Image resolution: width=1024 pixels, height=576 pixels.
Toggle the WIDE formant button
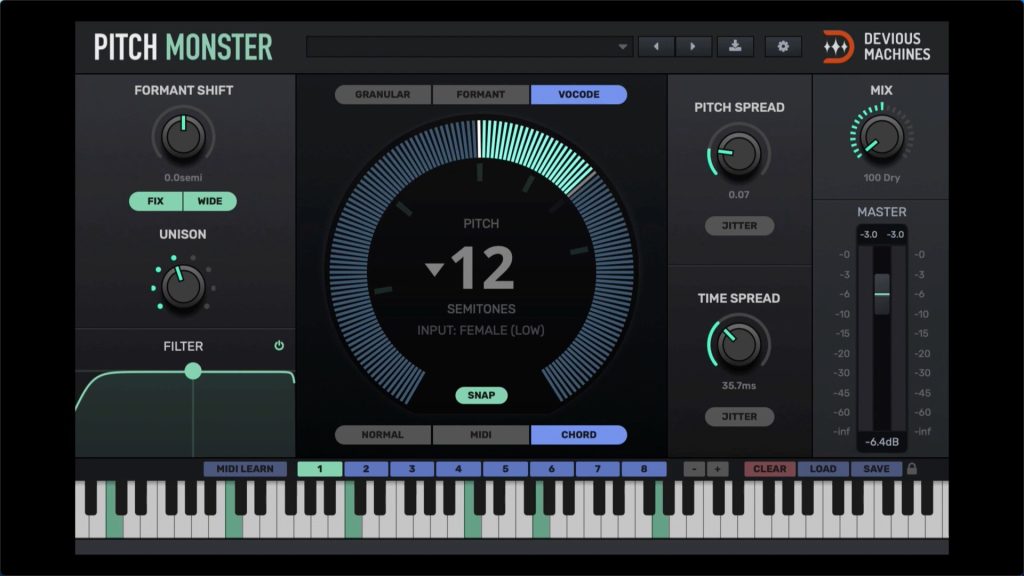coord(210,201)
